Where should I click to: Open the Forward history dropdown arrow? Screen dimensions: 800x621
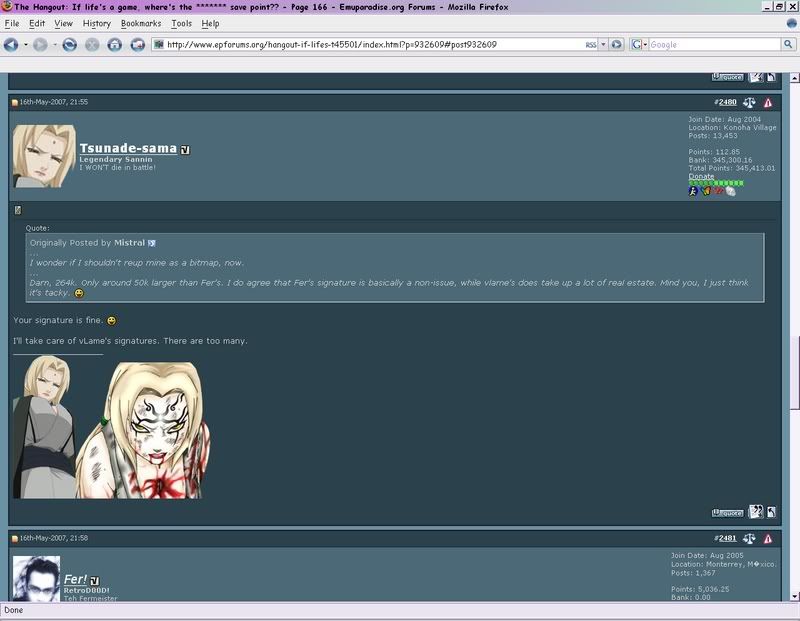pyautogui.click(x=55, y=45)
